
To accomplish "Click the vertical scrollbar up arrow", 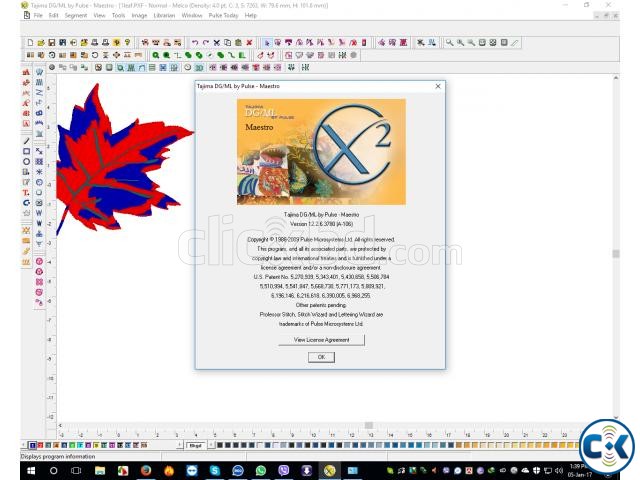I will point(616,78).
